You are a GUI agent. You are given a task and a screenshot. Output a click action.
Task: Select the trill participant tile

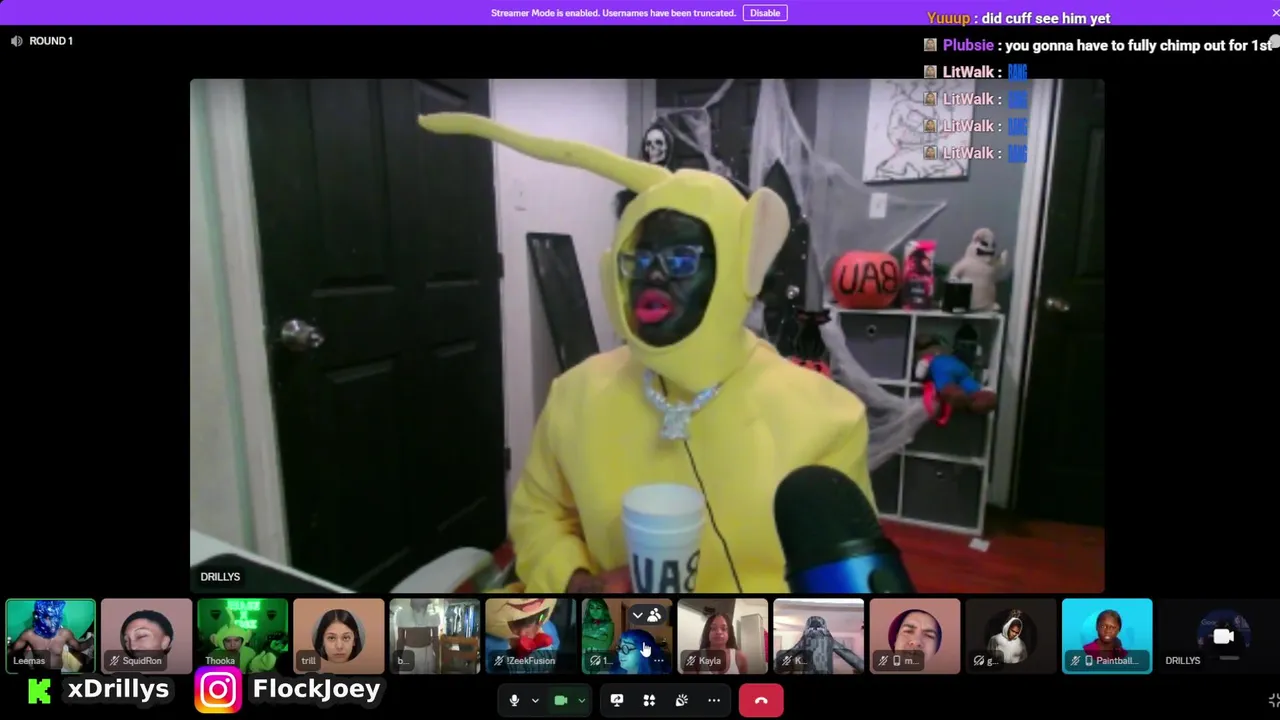point(338,635)
